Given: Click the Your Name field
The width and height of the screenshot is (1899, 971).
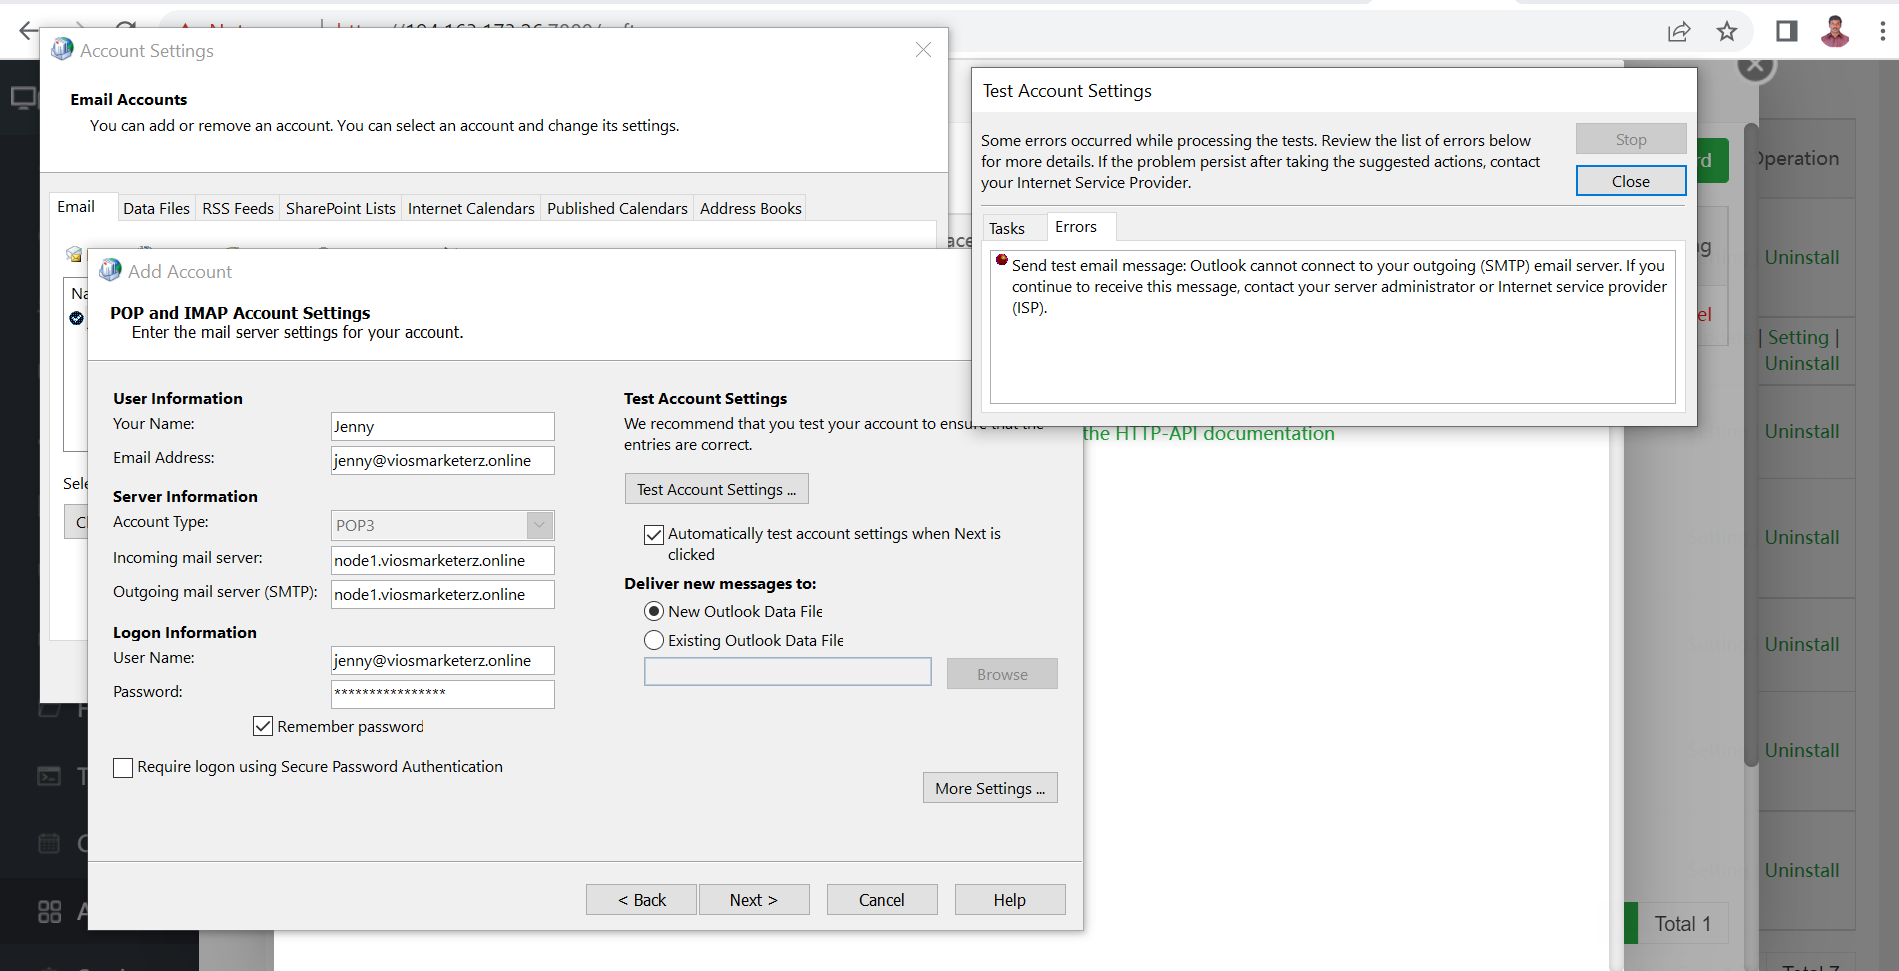Looking at the screenshot, I should [442, 426].
